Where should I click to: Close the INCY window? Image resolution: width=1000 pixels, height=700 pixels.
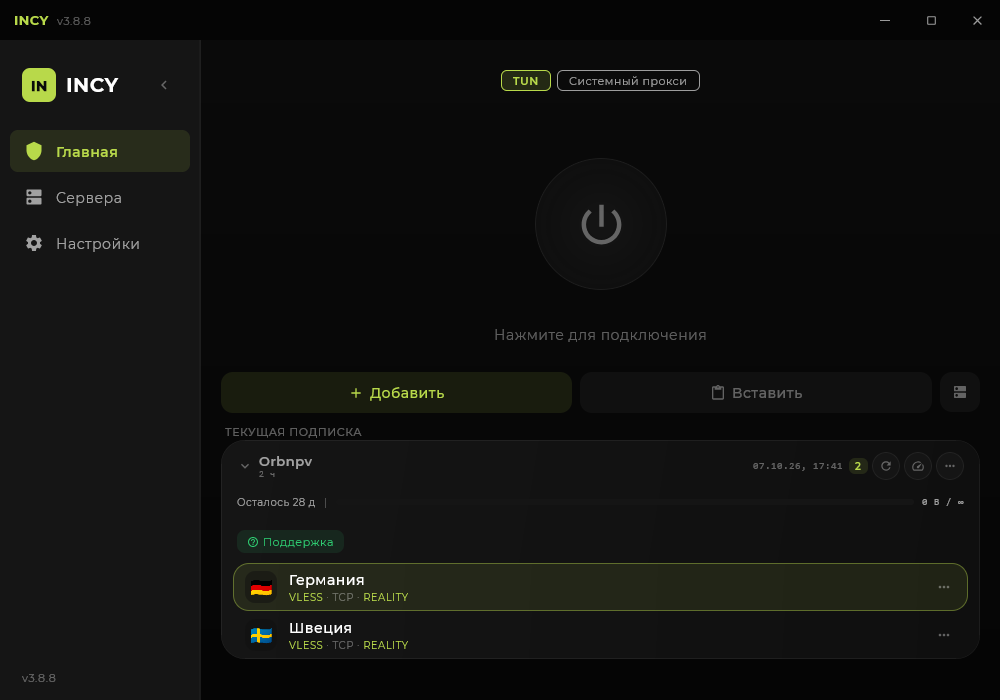coord(977,20)
